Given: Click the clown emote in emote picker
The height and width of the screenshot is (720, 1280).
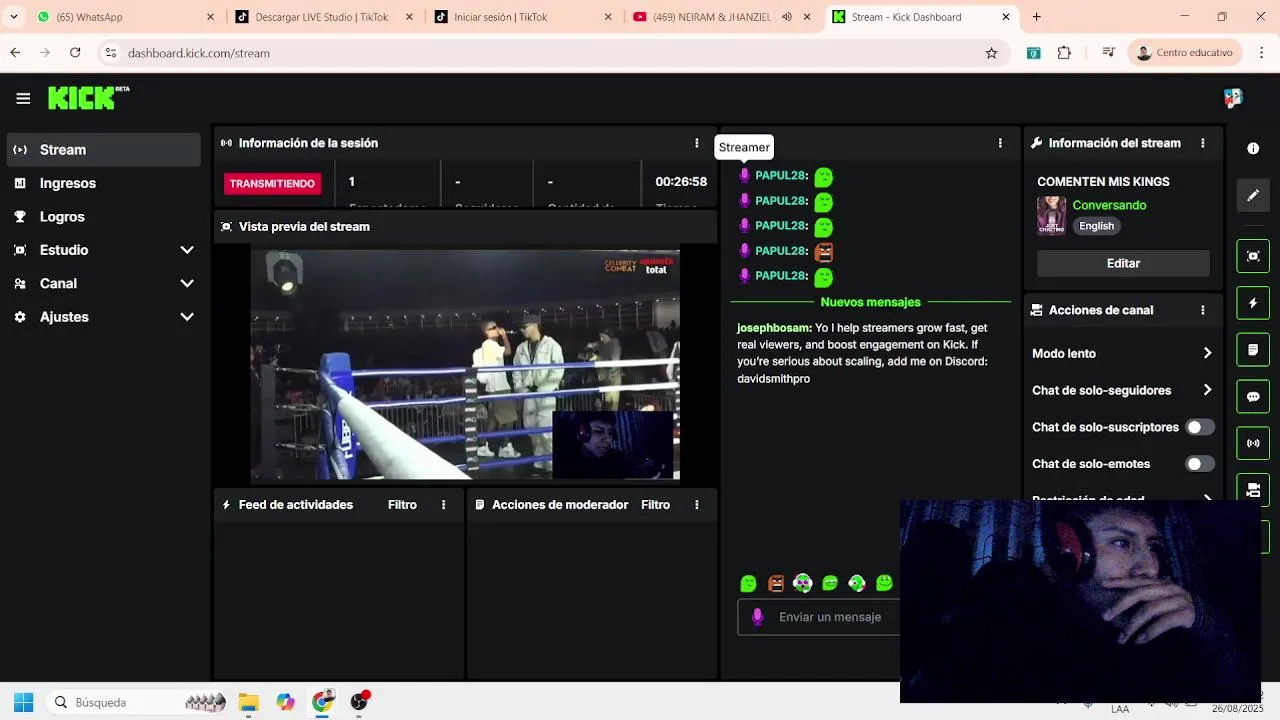Looking at the screenshot, I should pyautogui.click(x=802, y=583).
